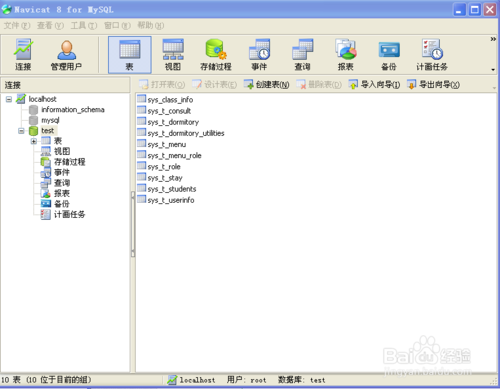Select mysql database in tree
The height and width of the screenshot is (389, 500).
tap(50, 120)
